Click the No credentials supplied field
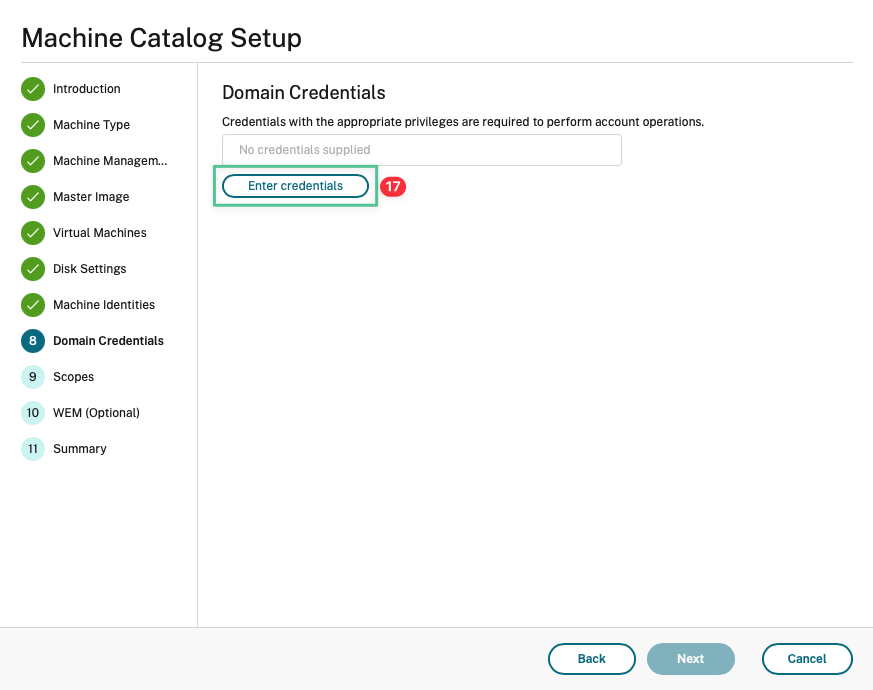This screenshot has width=873, height=690. coord(421,150)
